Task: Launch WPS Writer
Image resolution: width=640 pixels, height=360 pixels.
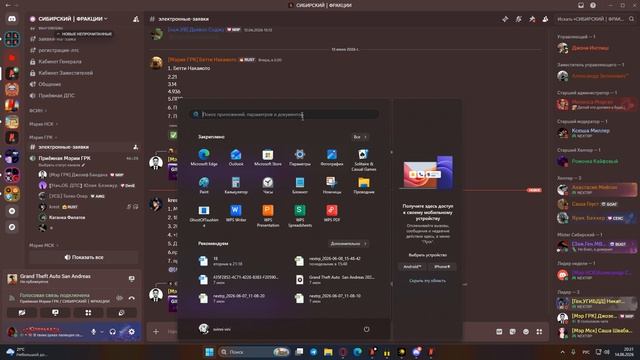Action: (x=236, y=213)
